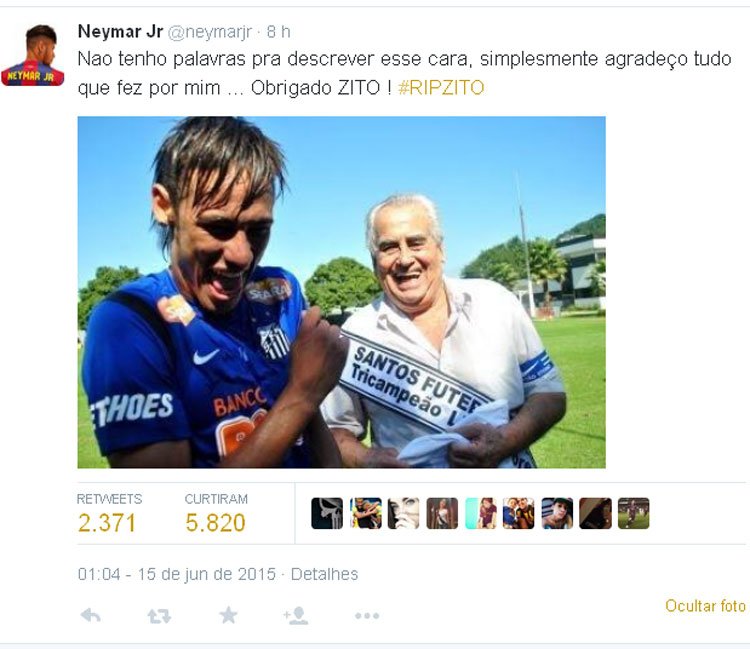This screenshot has width=750, height=649.
Task: Click the last liker avatar on soccer field
Action: [633, 513]
